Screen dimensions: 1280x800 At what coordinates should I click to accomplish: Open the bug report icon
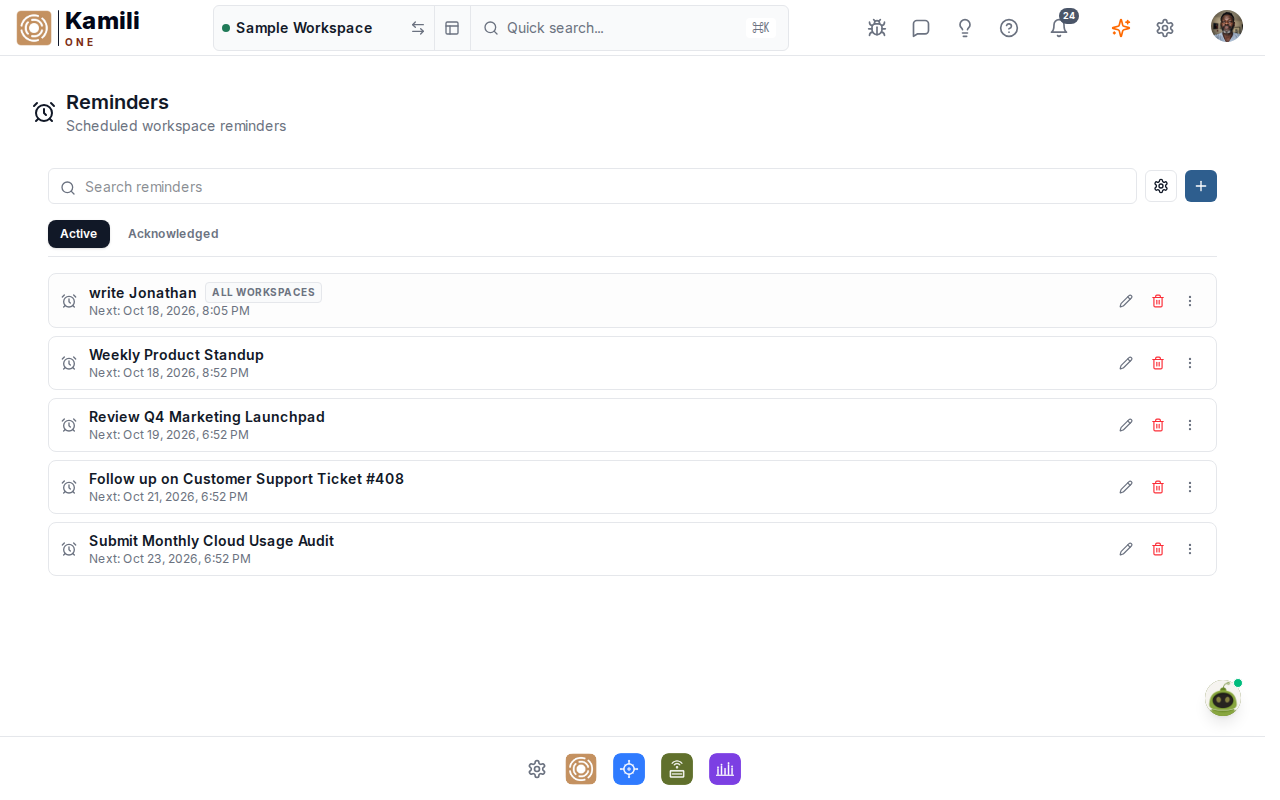(x=877, y=28)
